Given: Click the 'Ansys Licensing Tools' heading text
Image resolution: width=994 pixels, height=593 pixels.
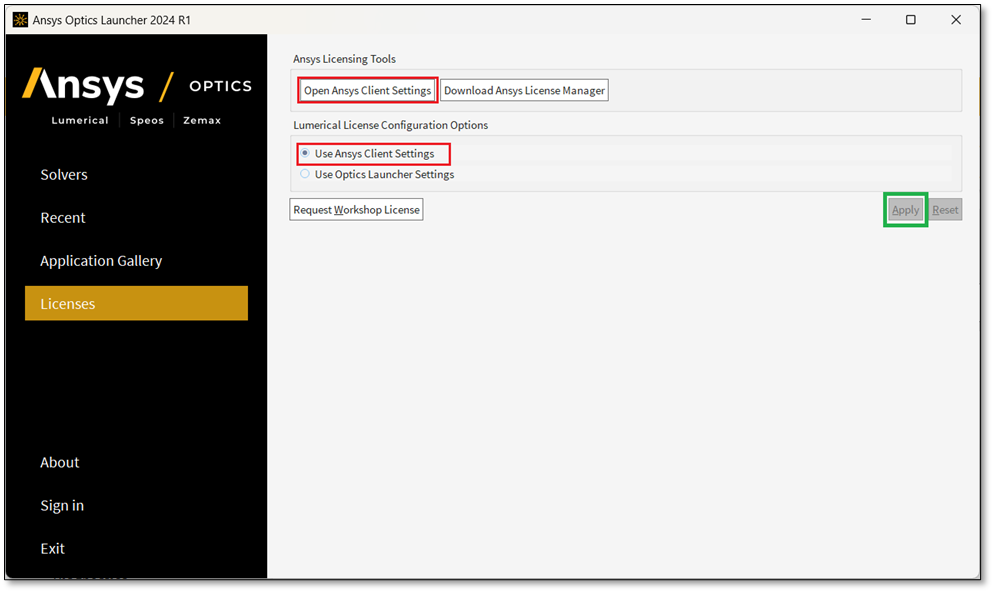Looking at the screenshot, I should click(x=344, y=59).
